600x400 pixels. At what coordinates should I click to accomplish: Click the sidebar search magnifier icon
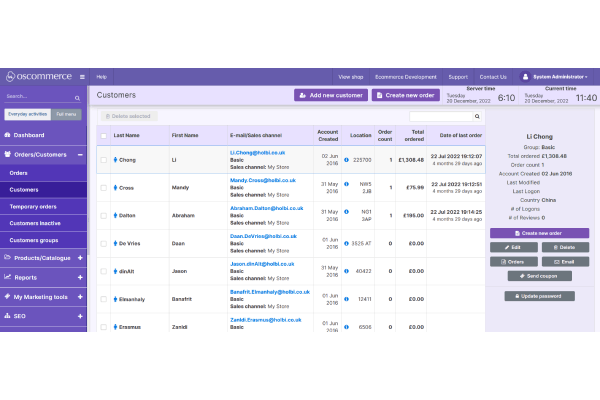(77, 98)
